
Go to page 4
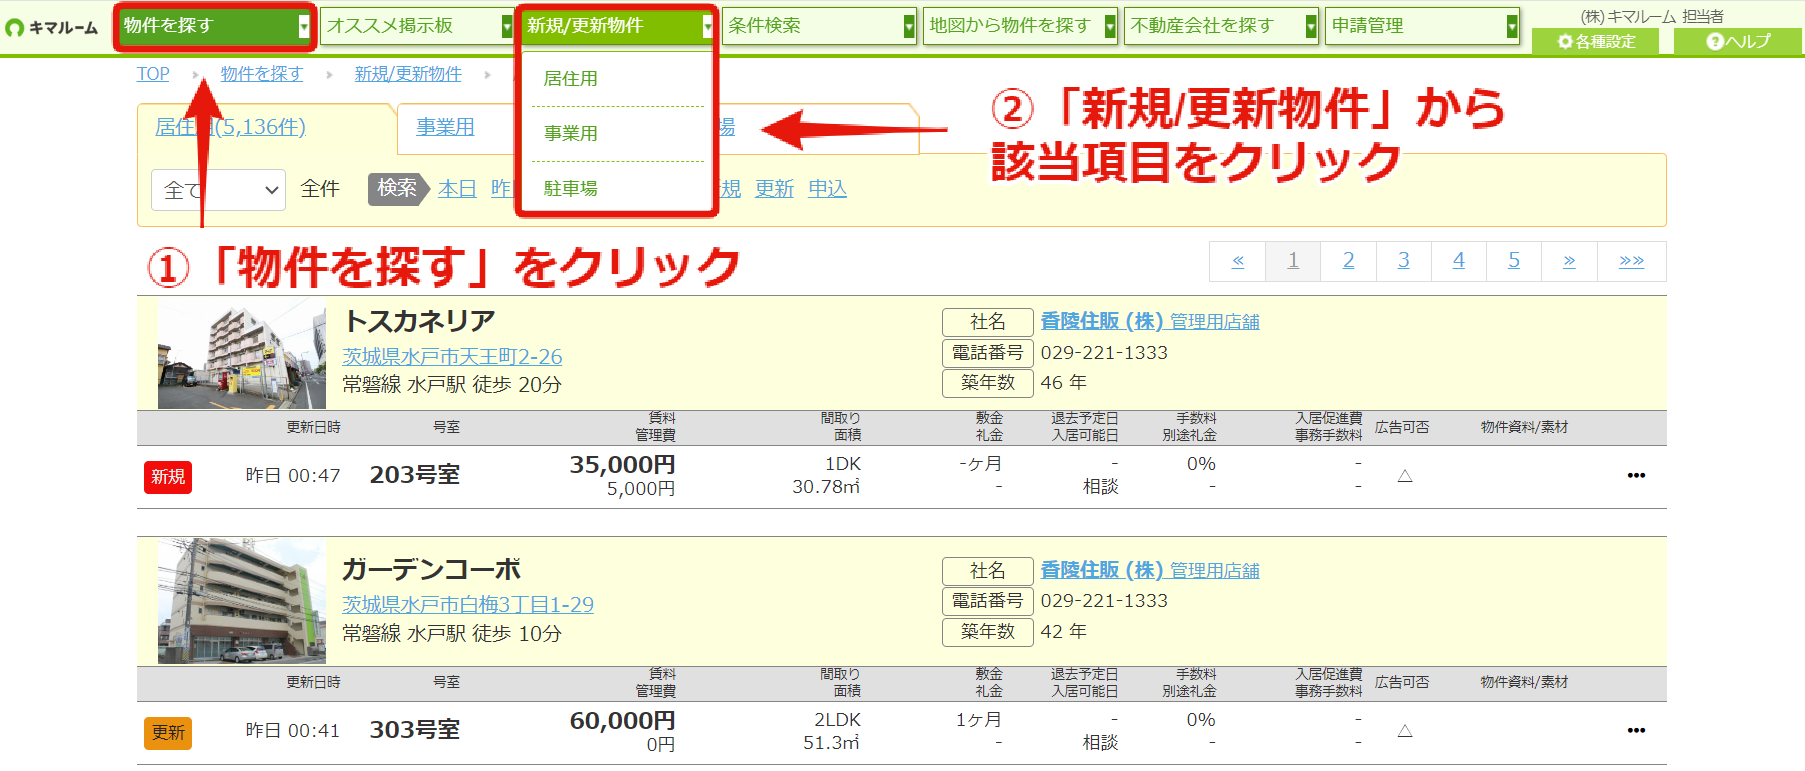(1458, 261)
